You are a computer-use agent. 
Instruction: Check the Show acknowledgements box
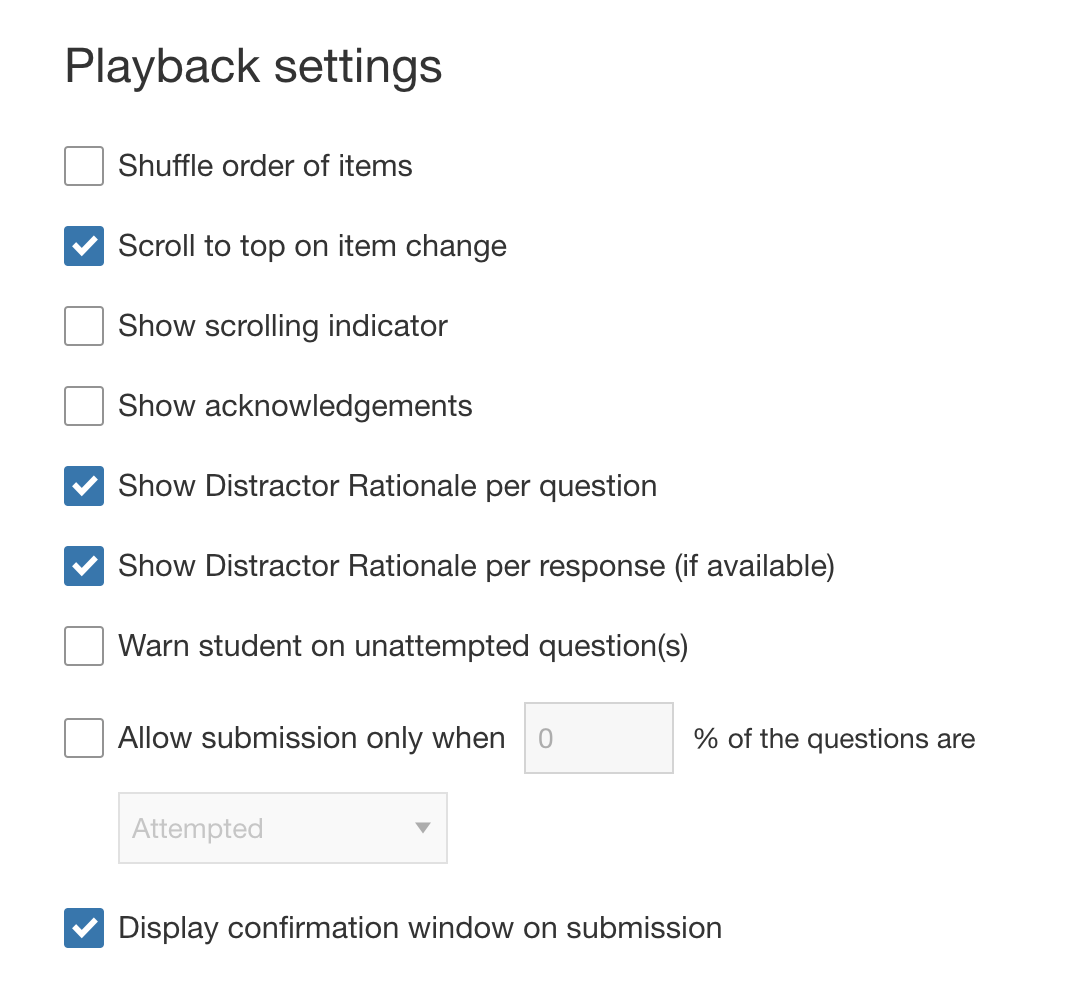pyautogui.click(x=83, y=406)
